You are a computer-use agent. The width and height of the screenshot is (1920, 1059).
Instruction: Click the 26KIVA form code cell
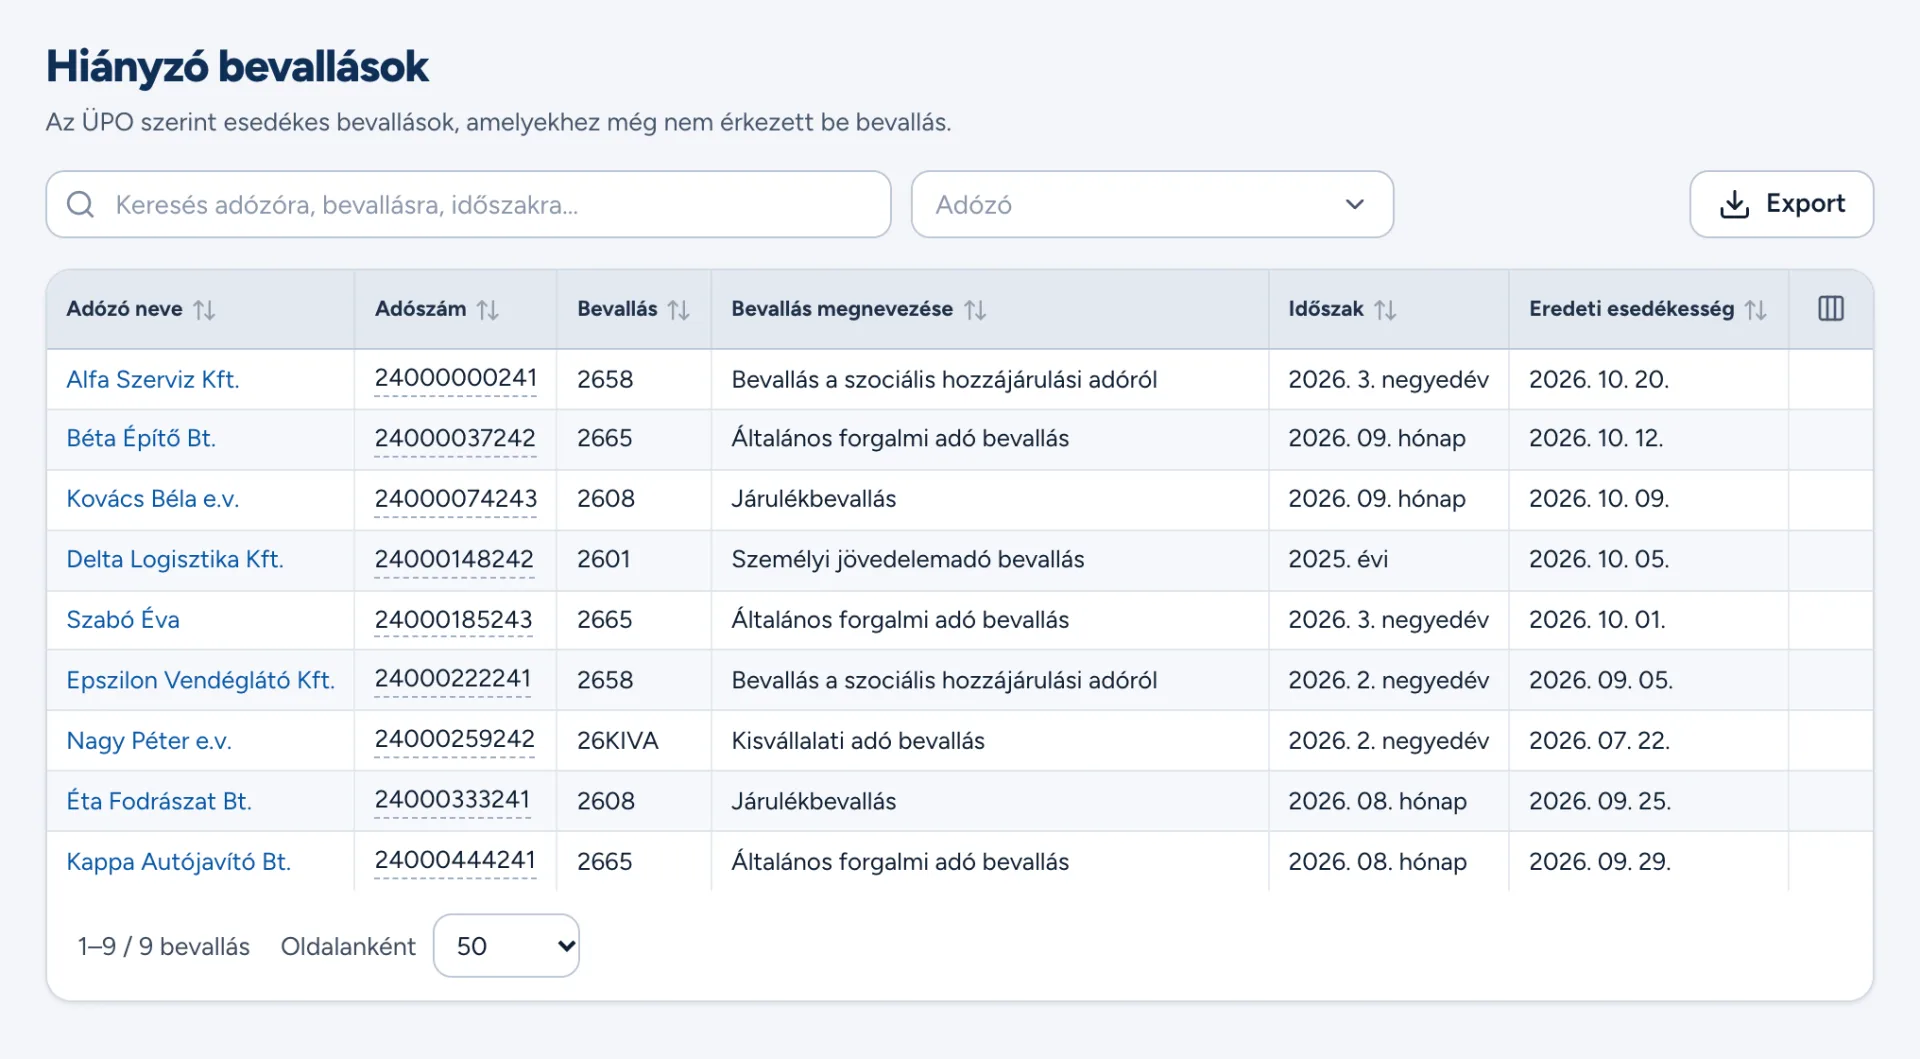(x=618, y=741)
